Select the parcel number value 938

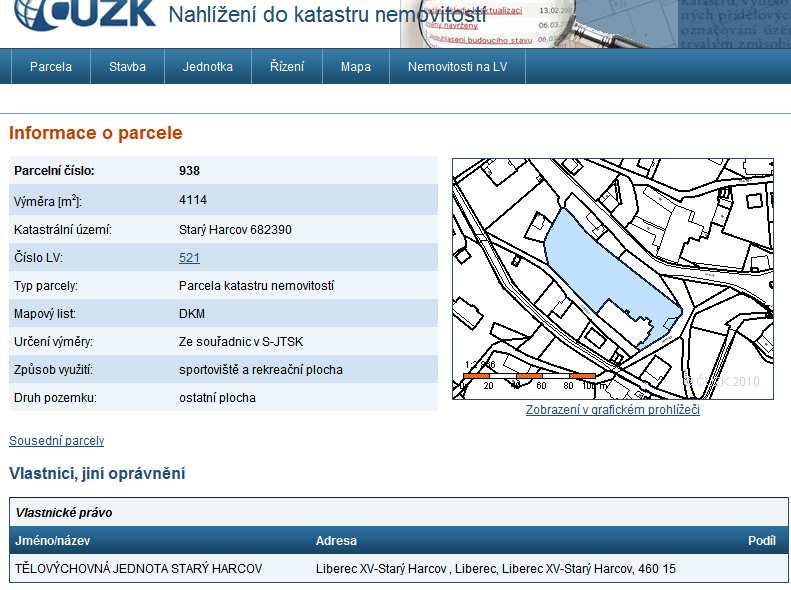click(189, 170)
